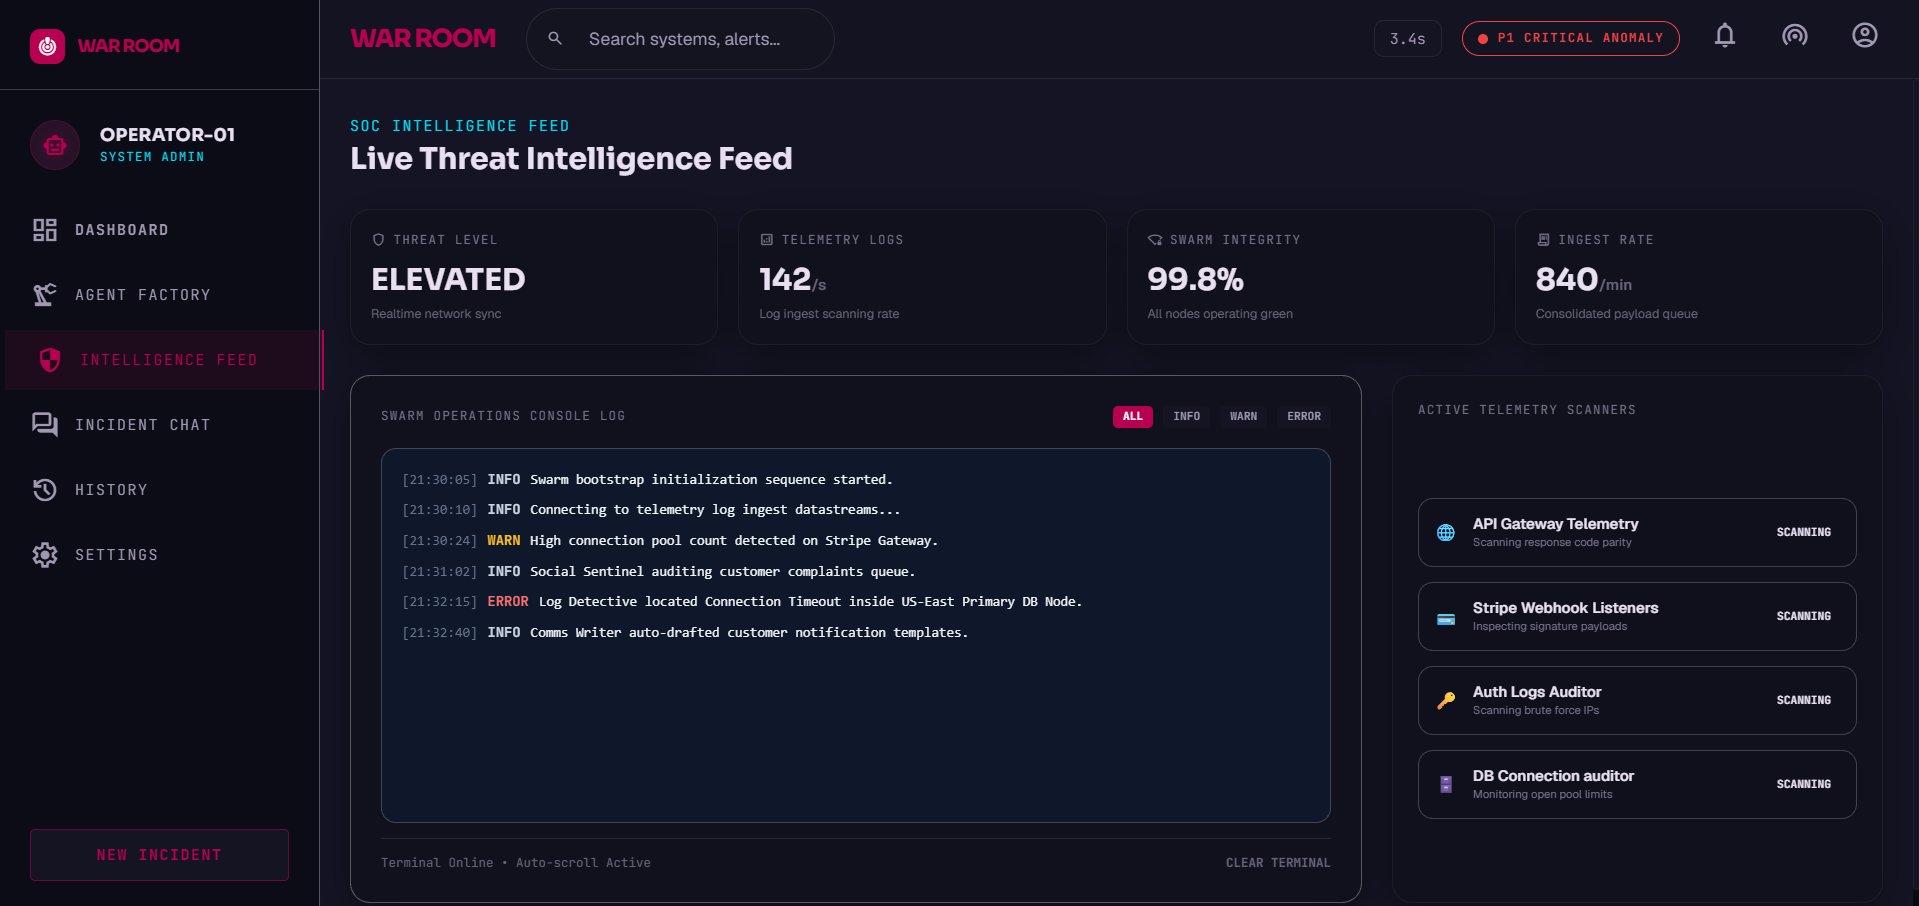Filter console log by ALL

[x=1132, y=416]
